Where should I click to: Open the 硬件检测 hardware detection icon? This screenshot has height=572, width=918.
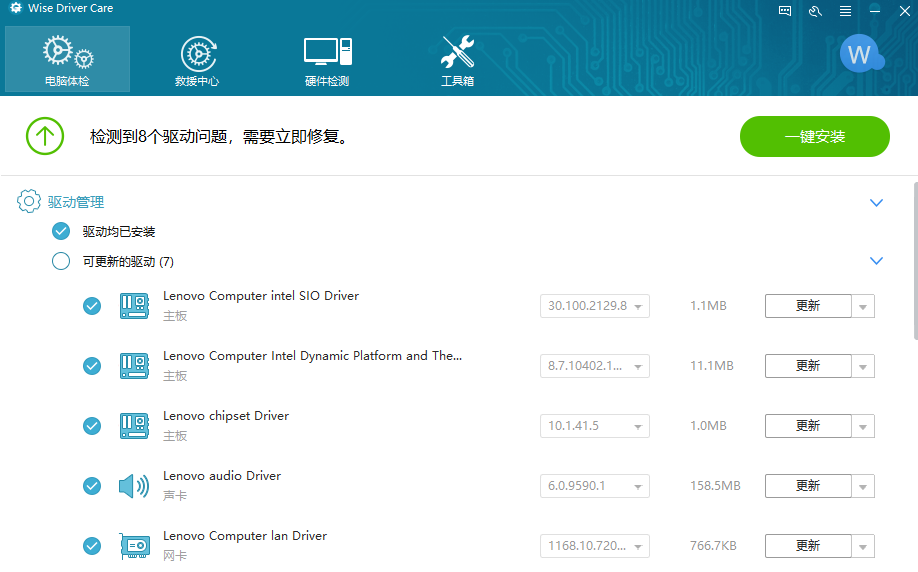(x=327, y=60)
